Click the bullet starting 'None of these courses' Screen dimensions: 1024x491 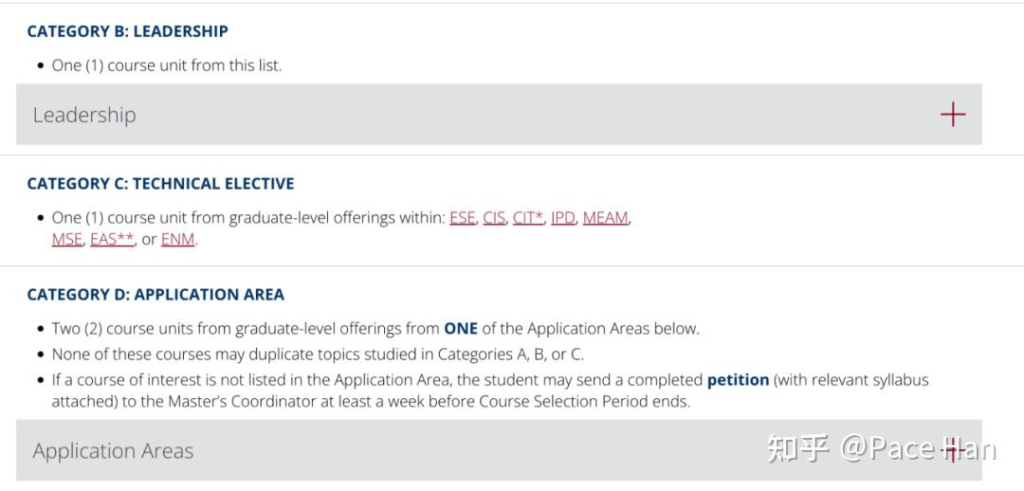click(x=318, y=355)
